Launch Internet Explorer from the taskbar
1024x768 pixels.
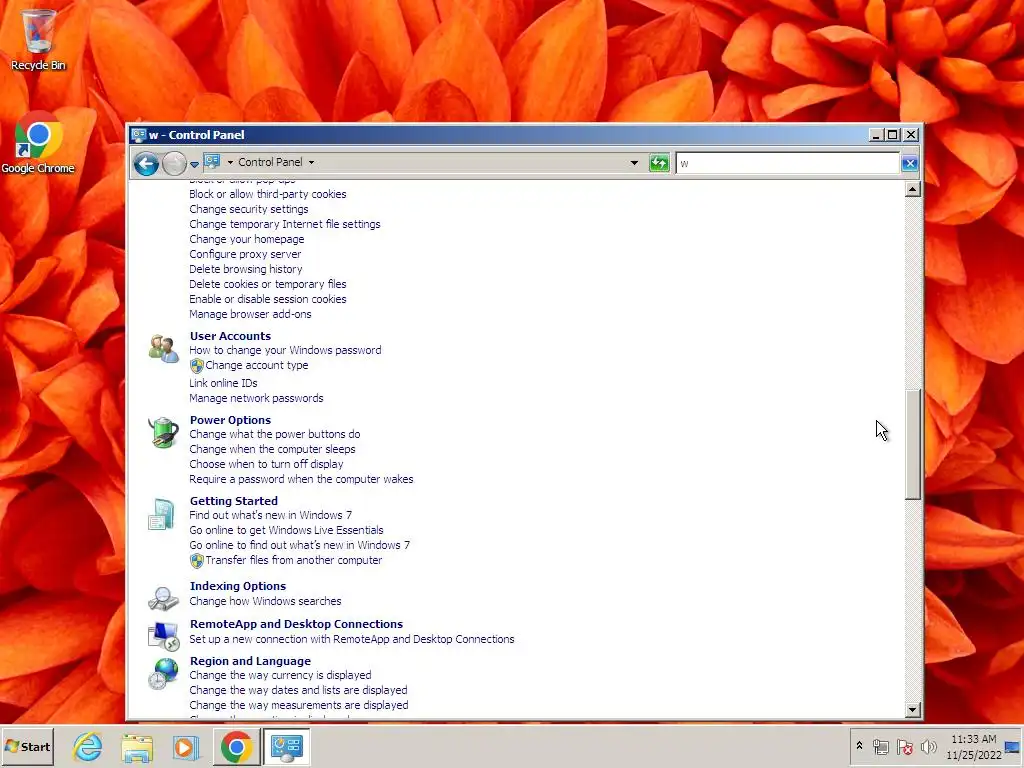[x=88, y=746]
